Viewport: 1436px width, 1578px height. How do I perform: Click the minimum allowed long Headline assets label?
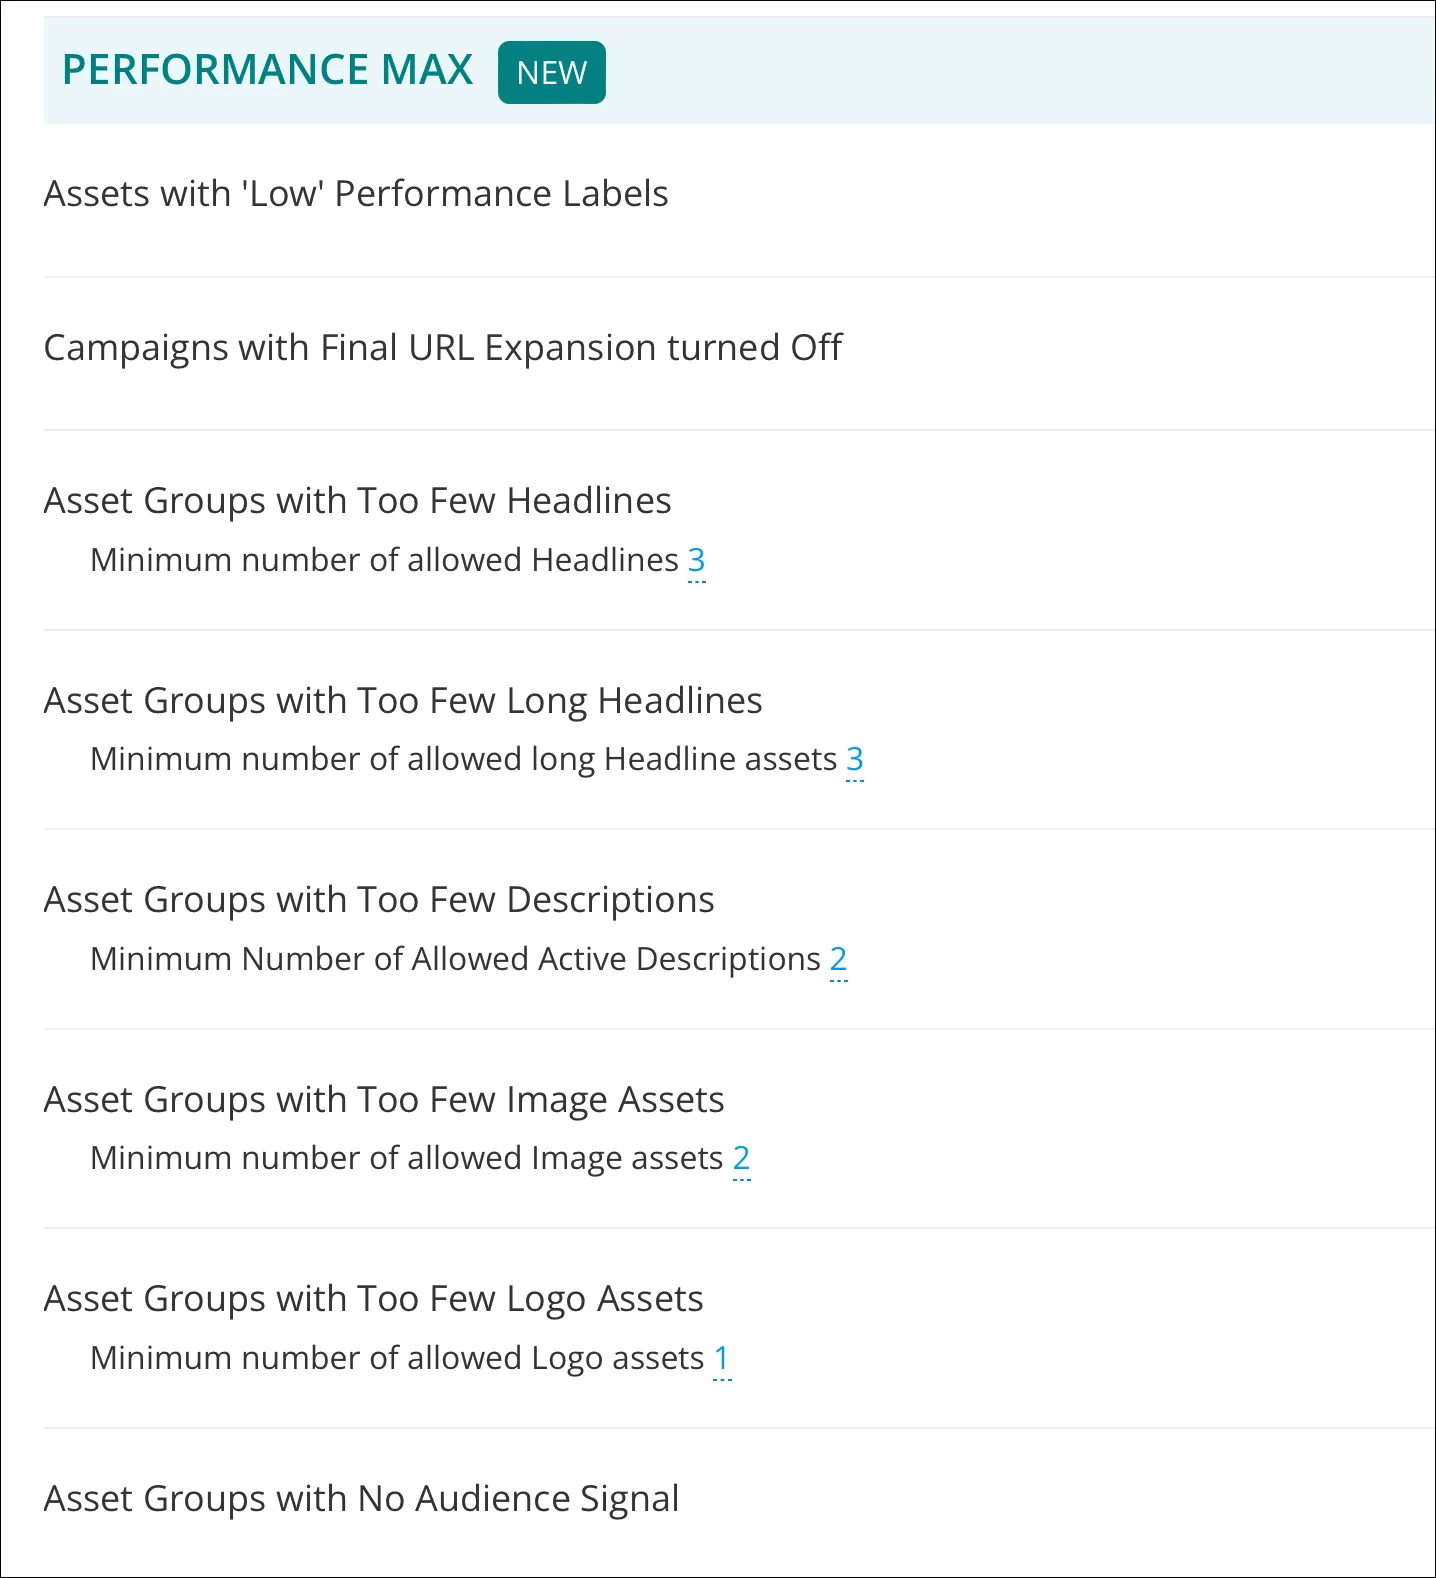click(x=463, y=759)
